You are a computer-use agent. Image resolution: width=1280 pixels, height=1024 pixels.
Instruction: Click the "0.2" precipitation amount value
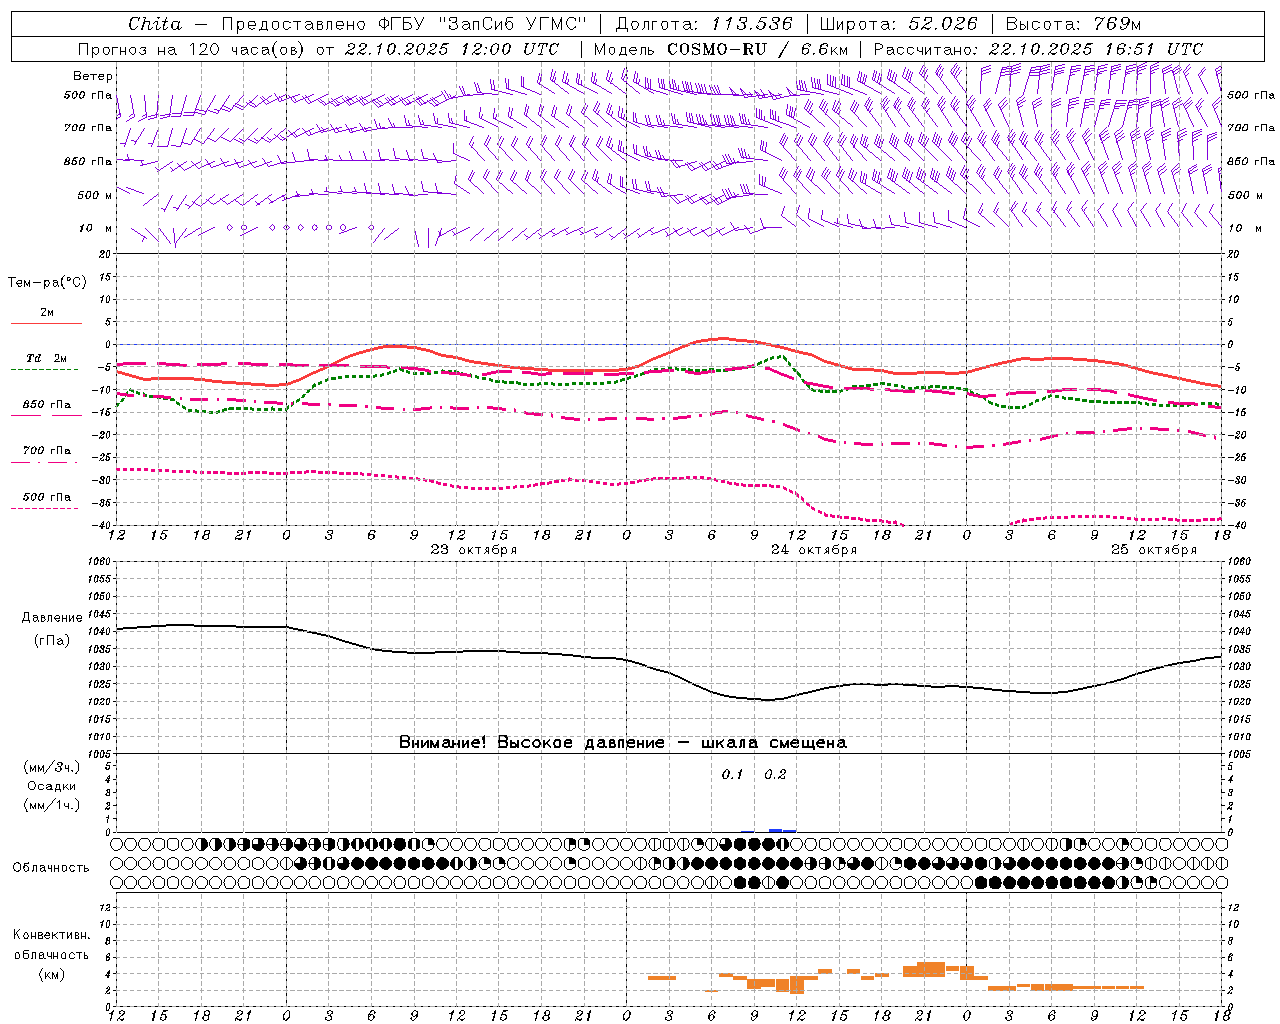(775, 775)
